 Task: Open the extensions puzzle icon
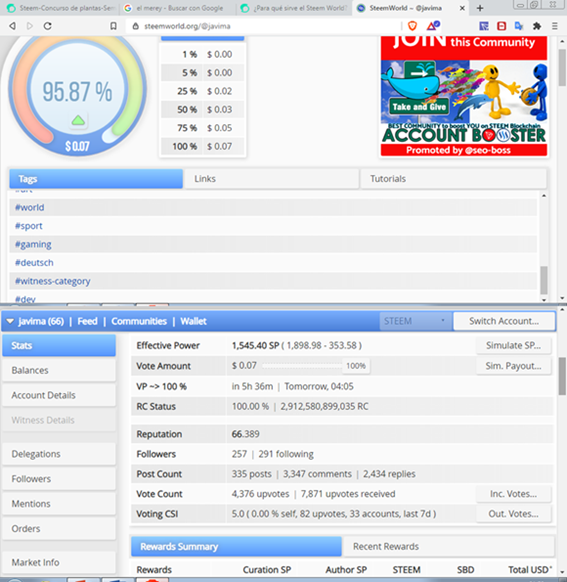pyautogui.click(x=537, y=26)
